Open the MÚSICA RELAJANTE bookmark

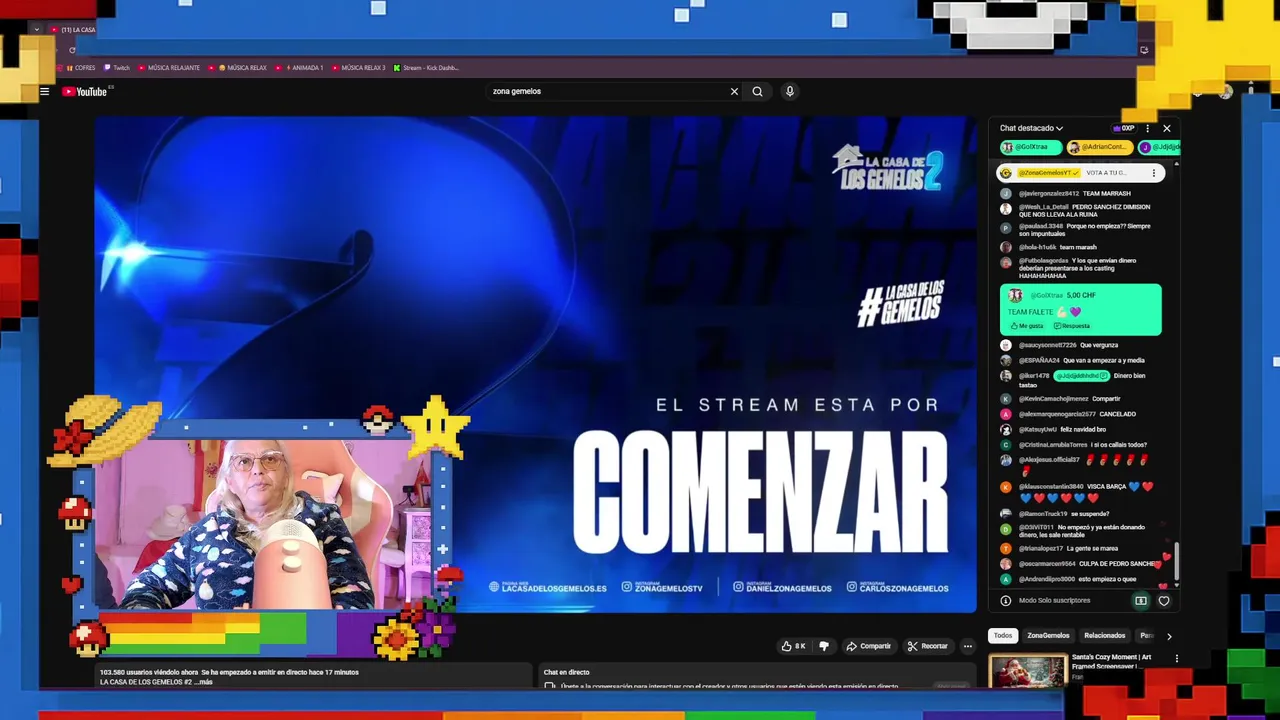pos(169,68)
